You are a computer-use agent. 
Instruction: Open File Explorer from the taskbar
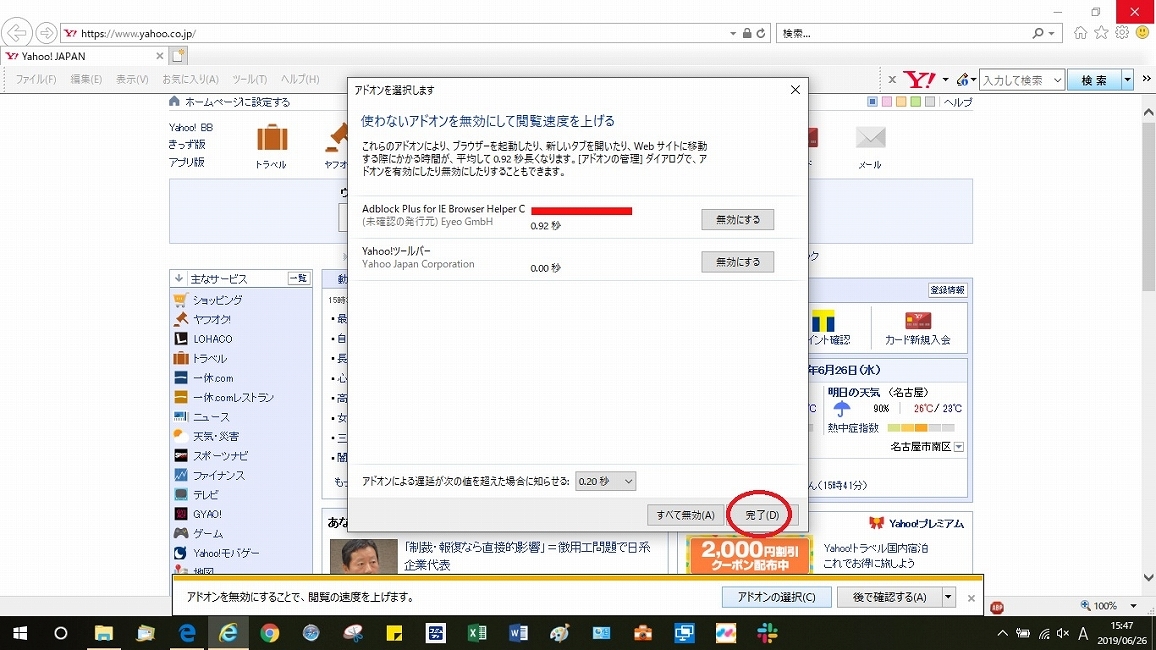point(103,633)
